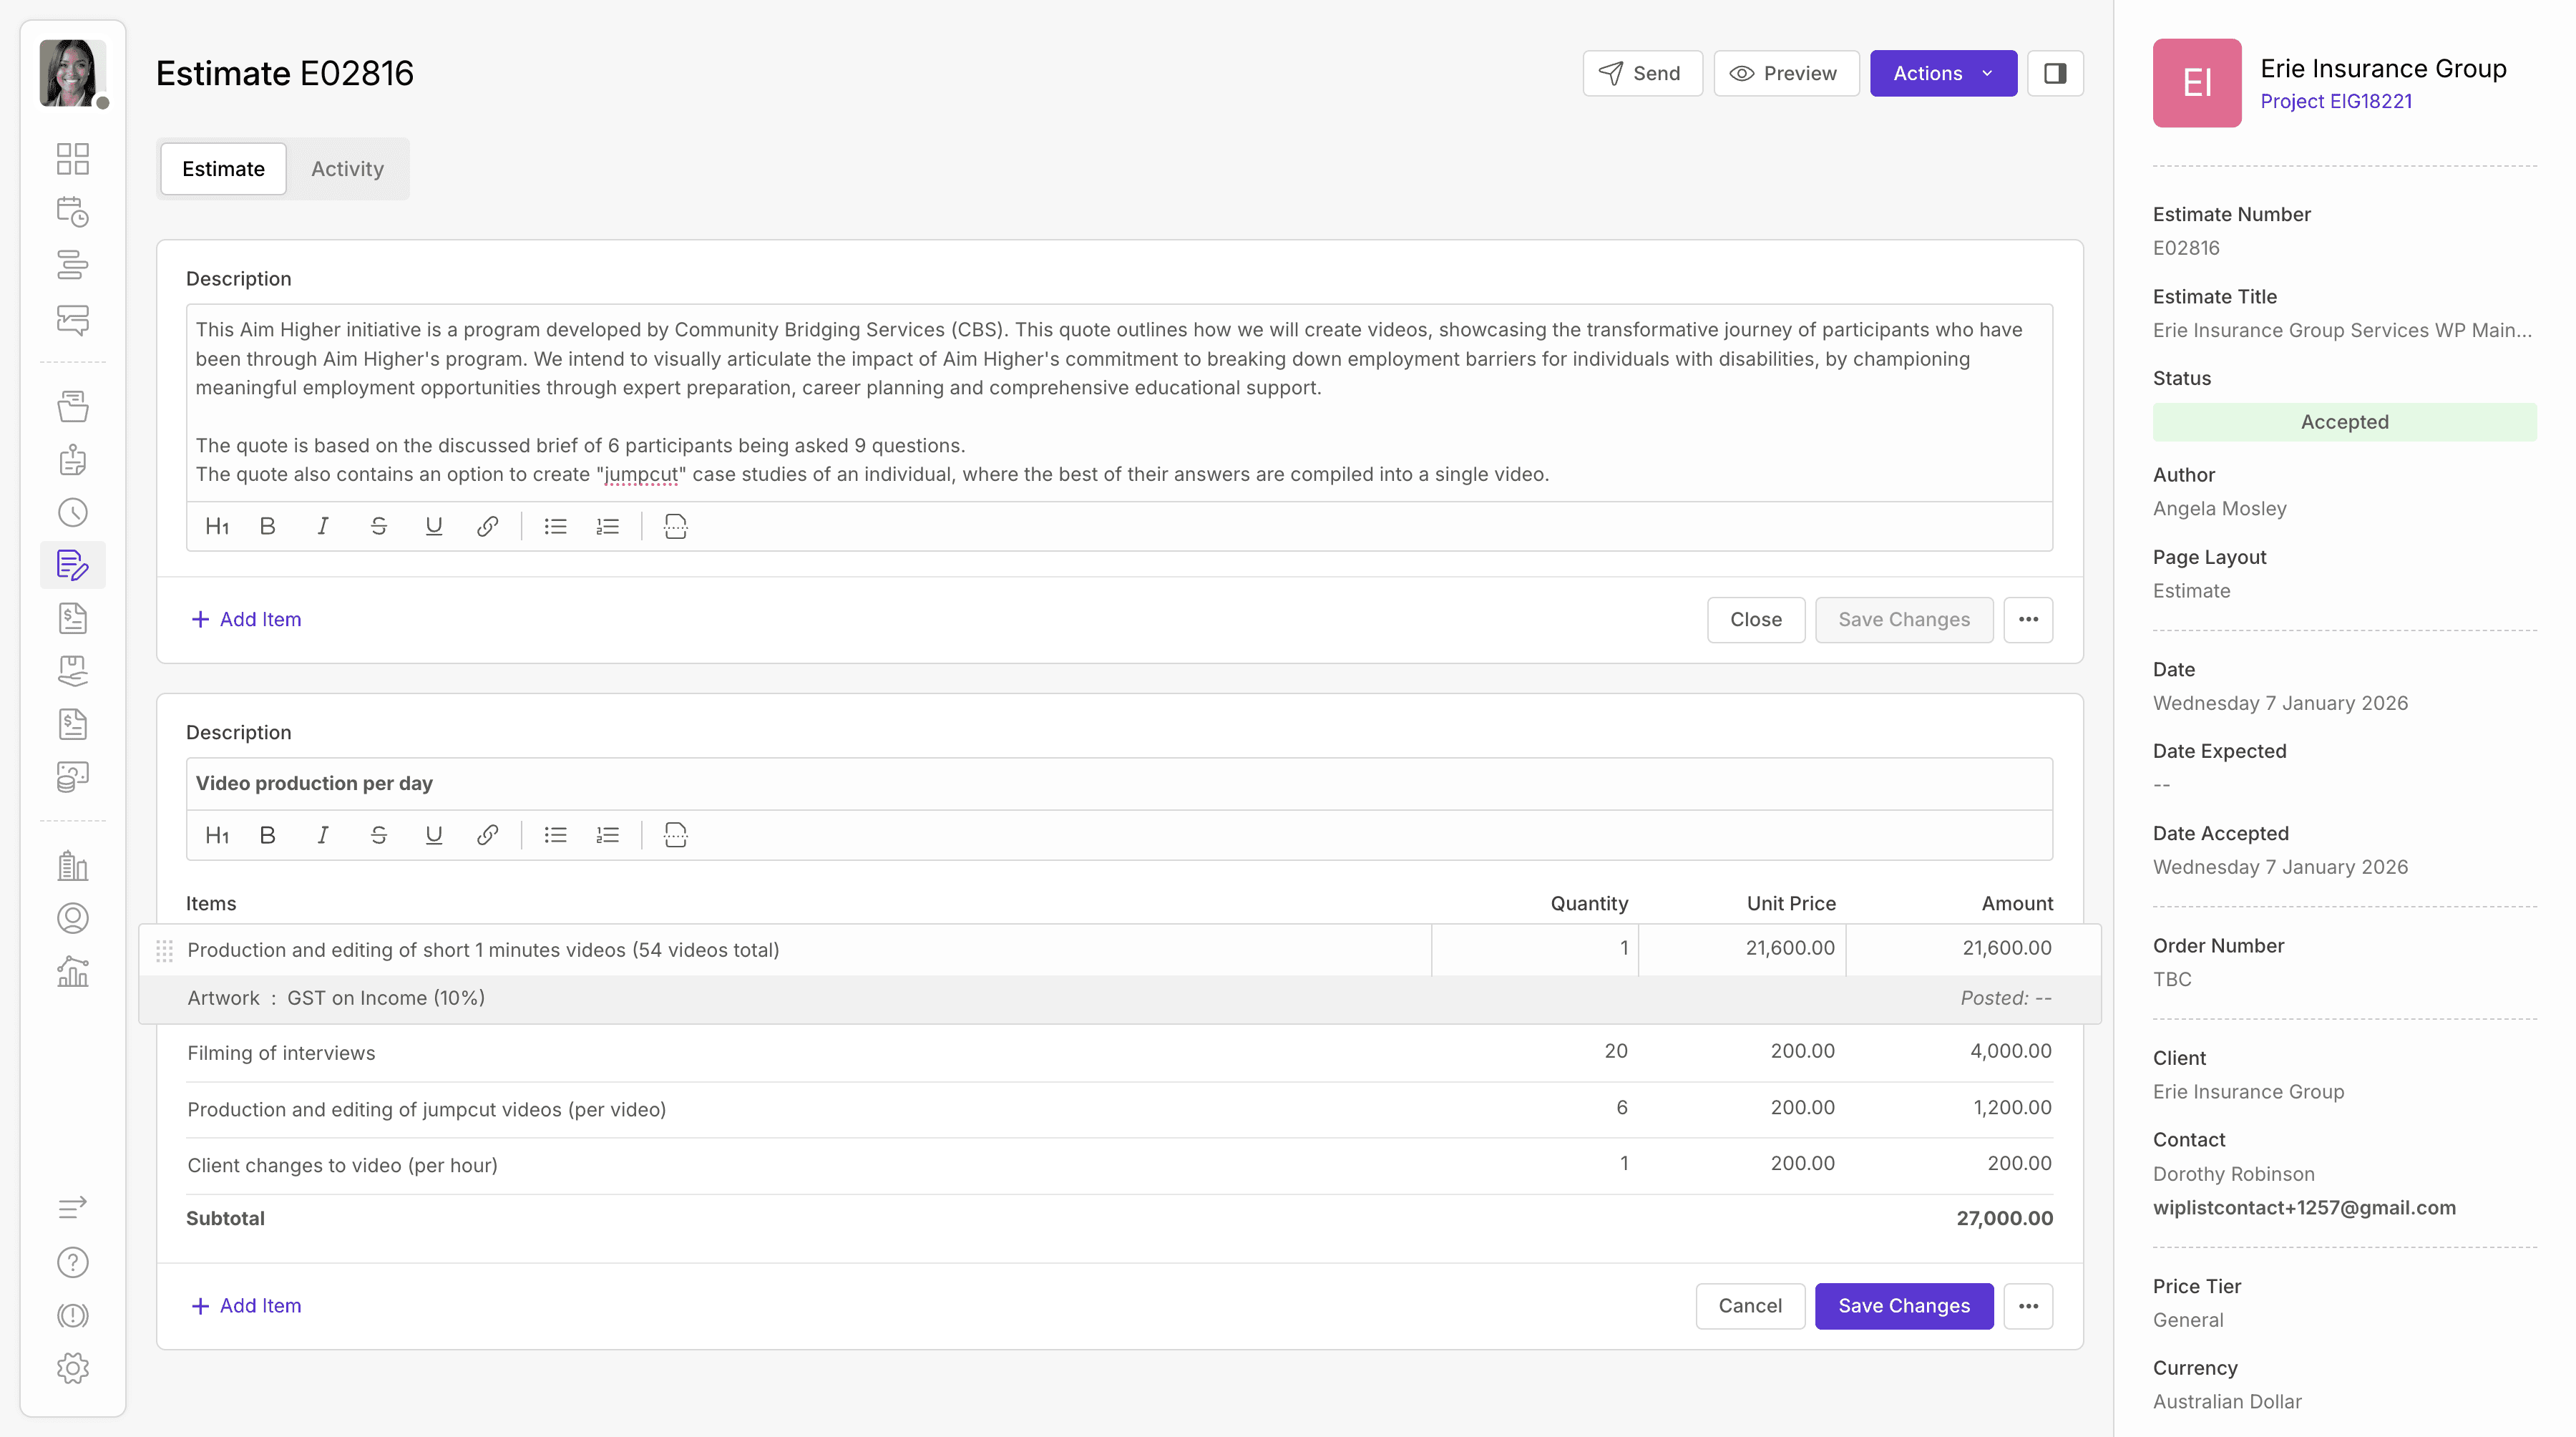Open more options beside bottom Save Changes
This screenshot has height=1437, width=2576.
tap(2028, 1306)
